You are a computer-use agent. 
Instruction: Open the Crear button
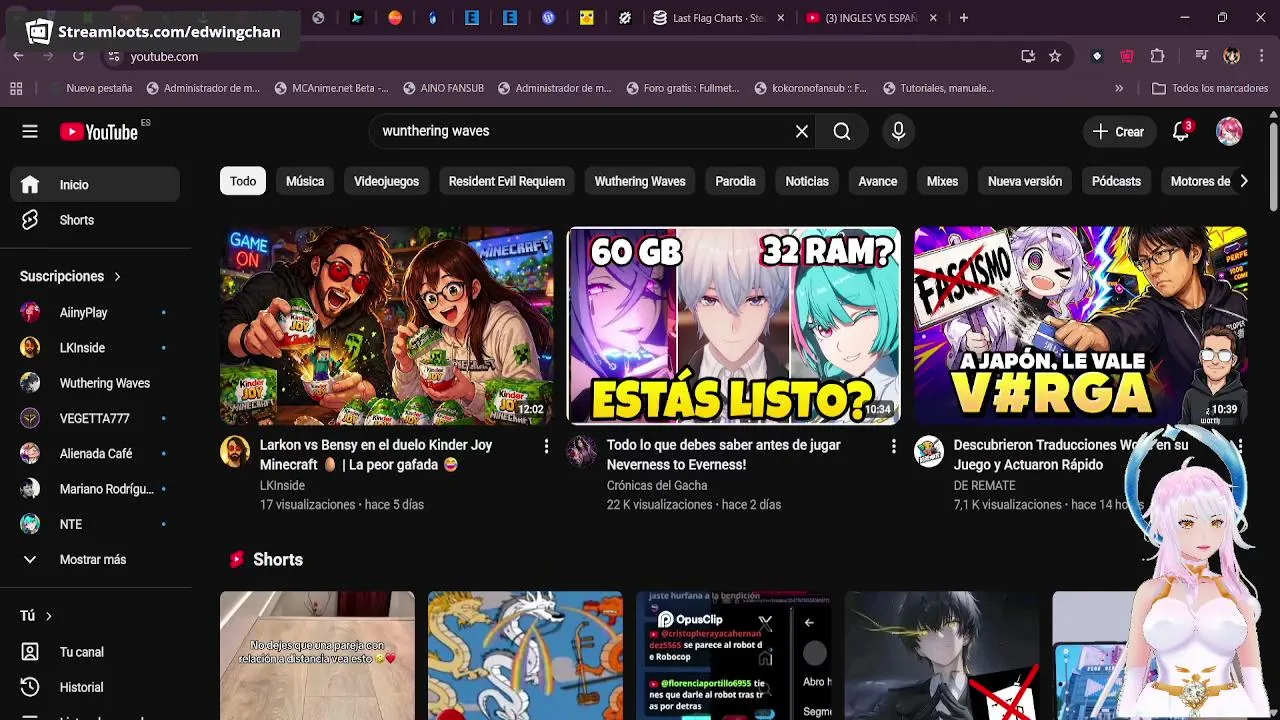pyautogui.click(x=1119, y=131)
